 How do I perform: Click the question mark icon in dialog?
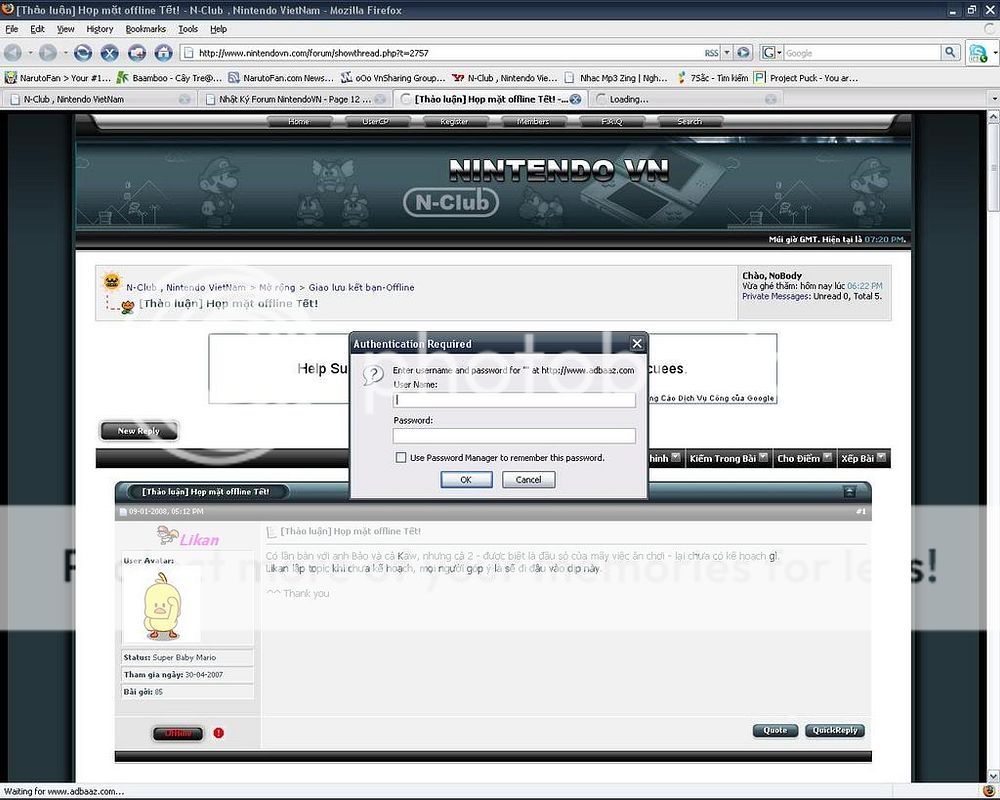pyautogui.click(x=372, y=375)
